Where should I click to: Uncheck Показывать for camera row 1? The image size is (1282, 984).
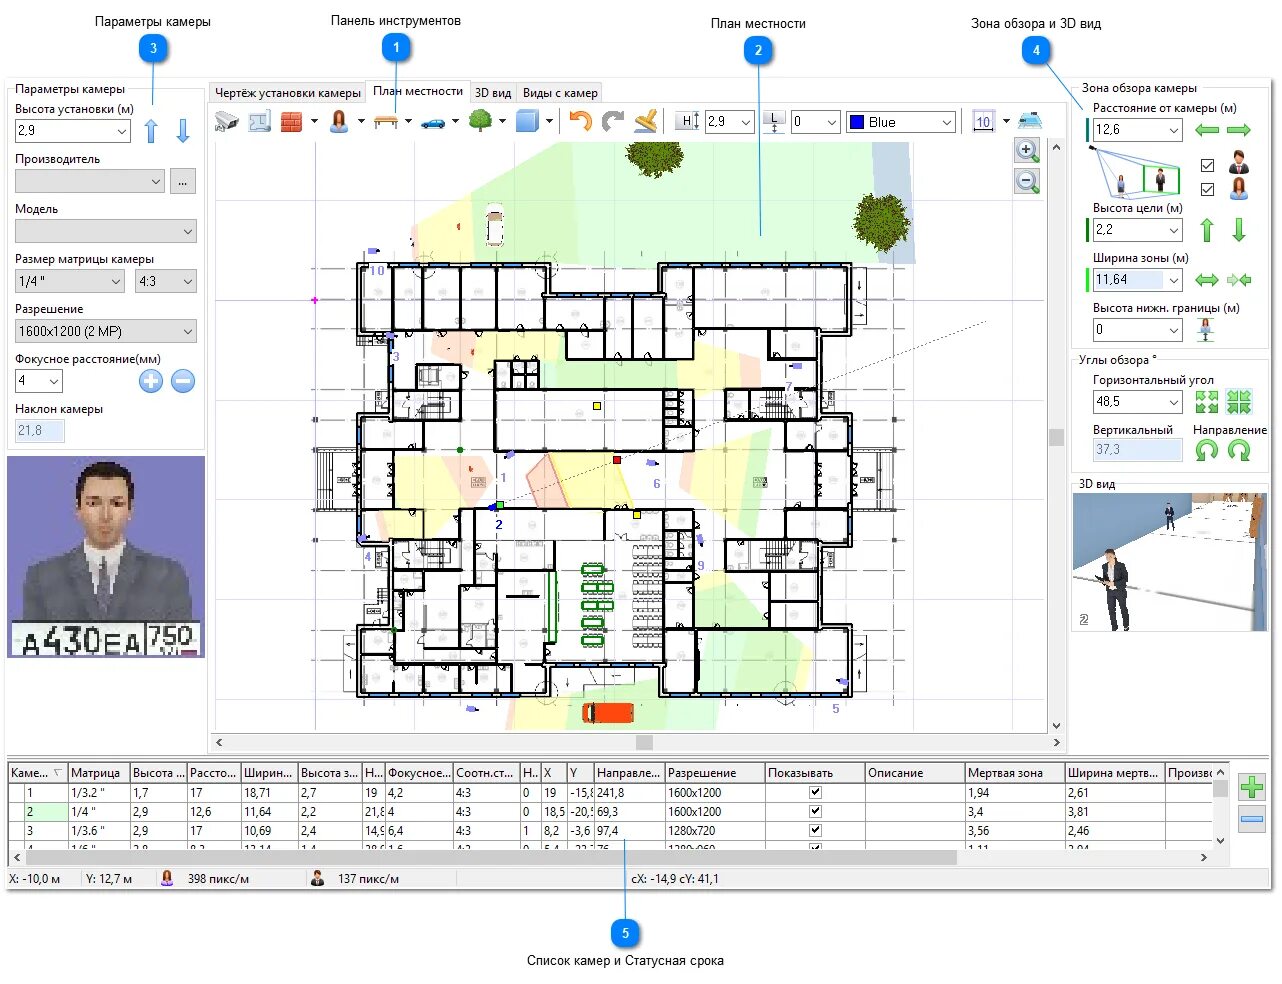point(815,792)
